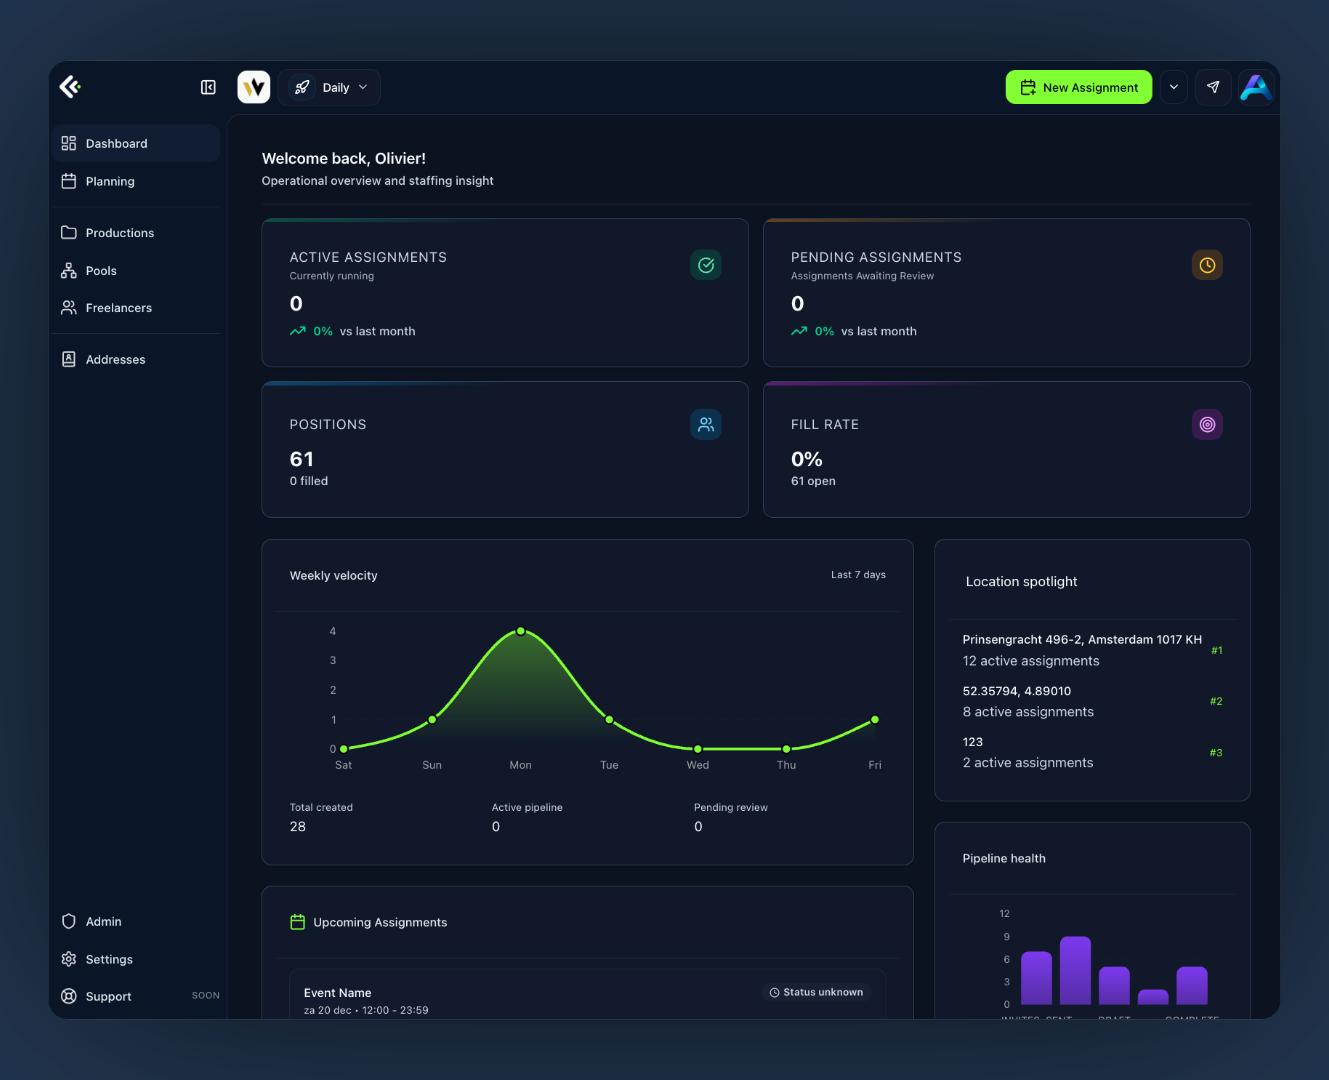The height and width of the screenshot is (1080, 1329).
Task: Click the sidebar collapse panel icon
Action: pyautogui.click(x=208, y=88)
